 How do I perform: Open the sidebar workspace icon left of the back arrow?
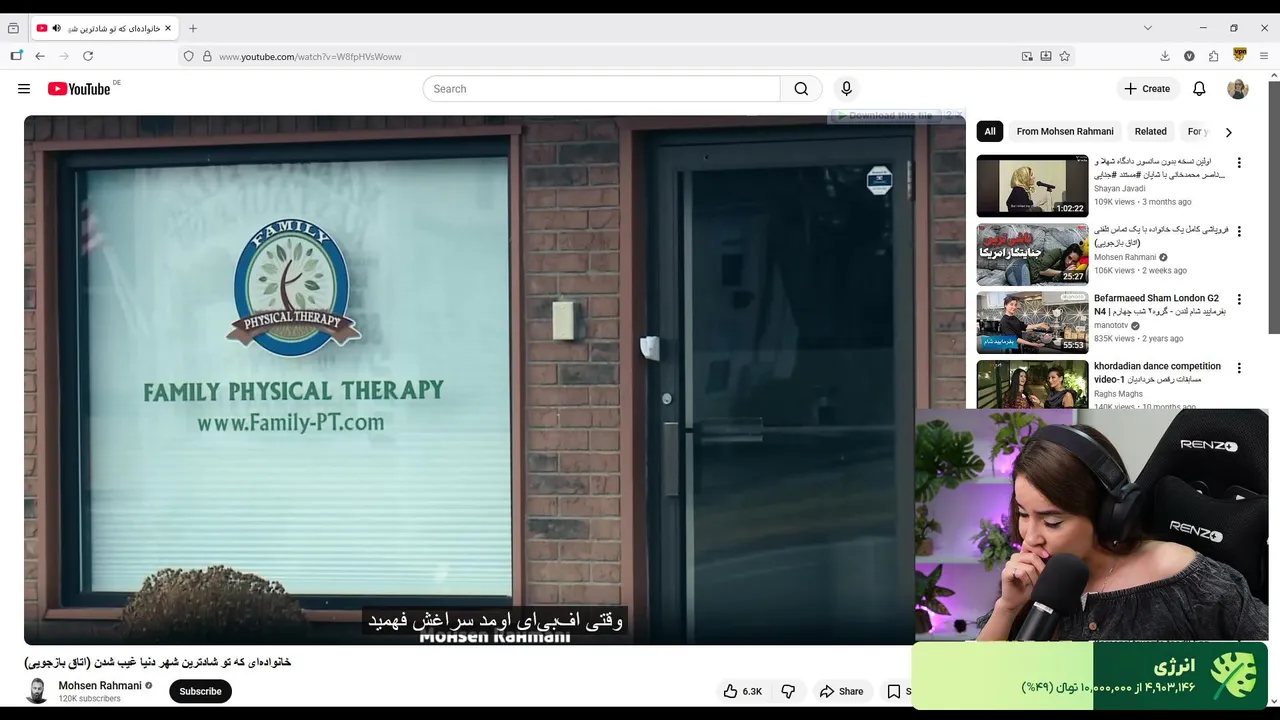click(16, 56)
